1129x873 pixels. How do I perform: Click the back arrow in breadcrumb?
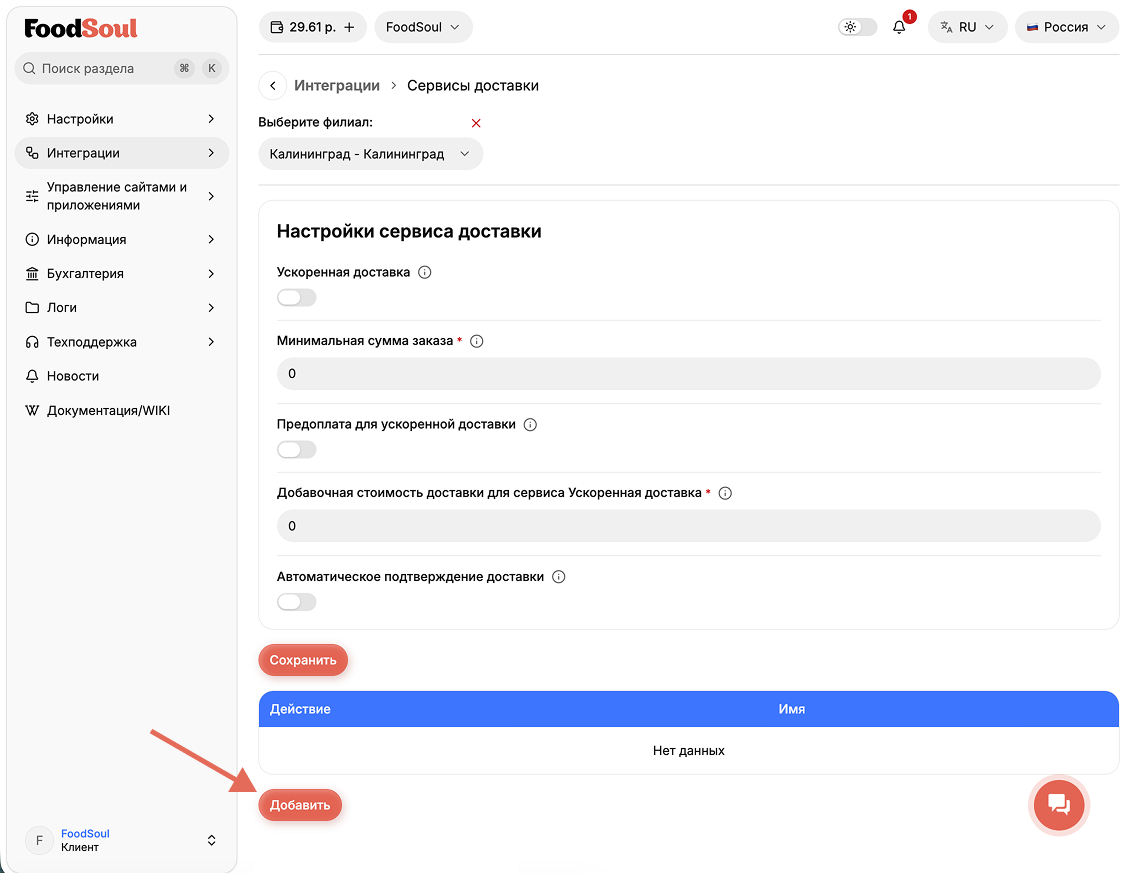point(272,86)
